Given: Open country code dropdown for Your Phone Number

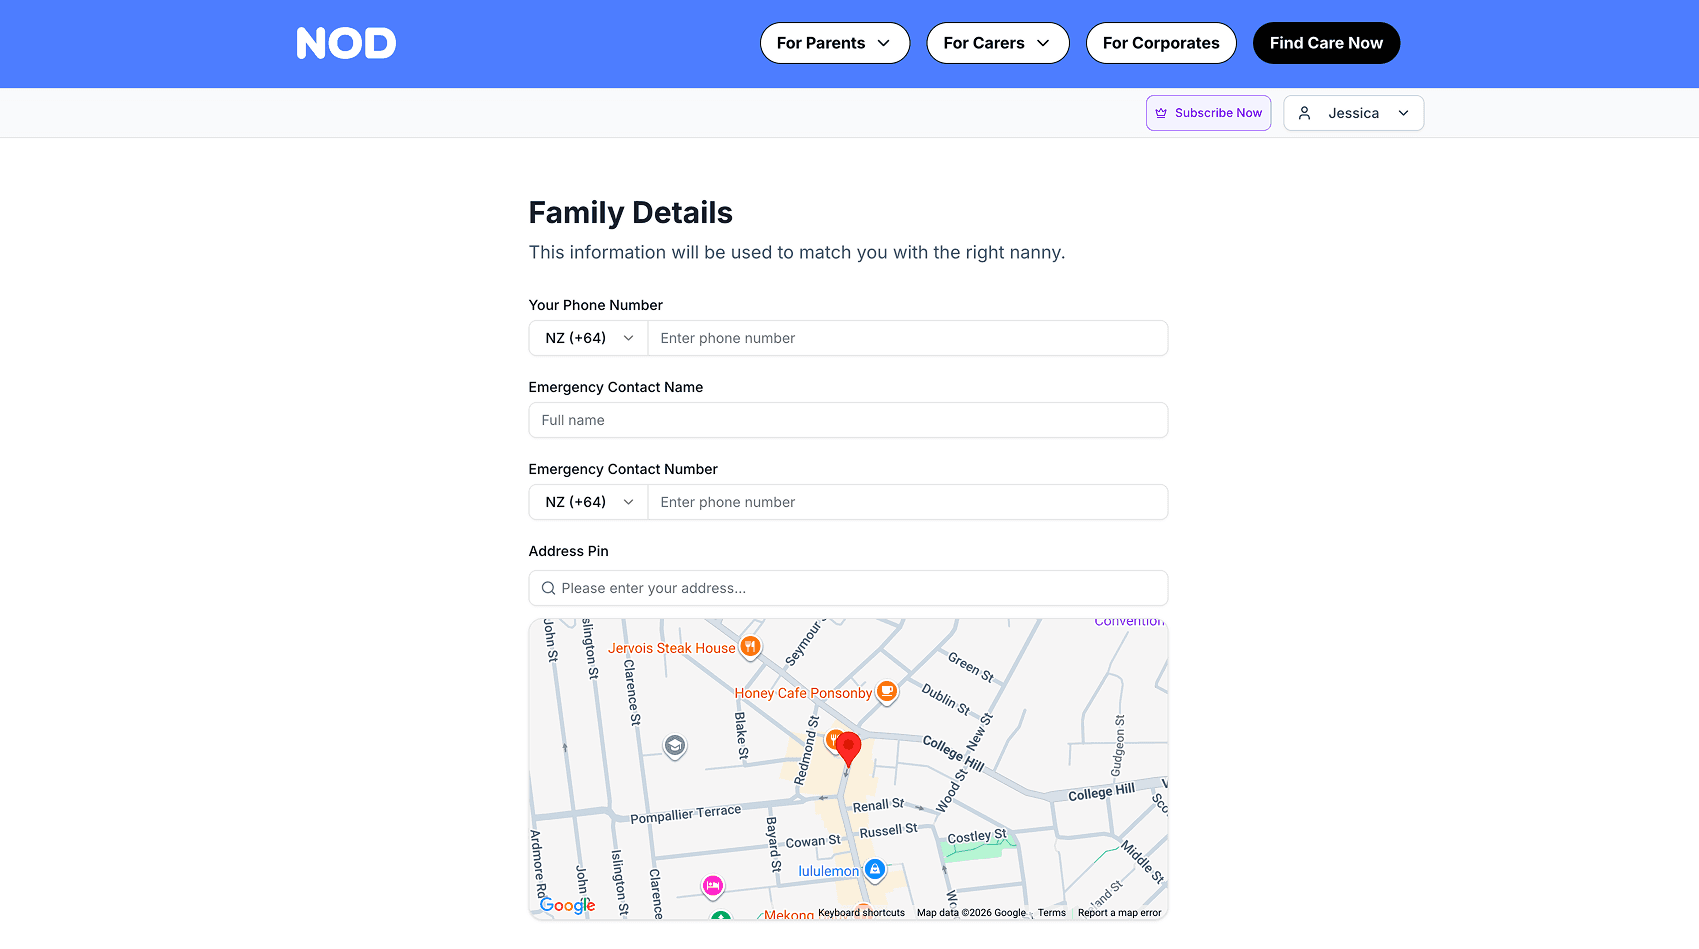Looking at the screenshot, I should 588,338.
